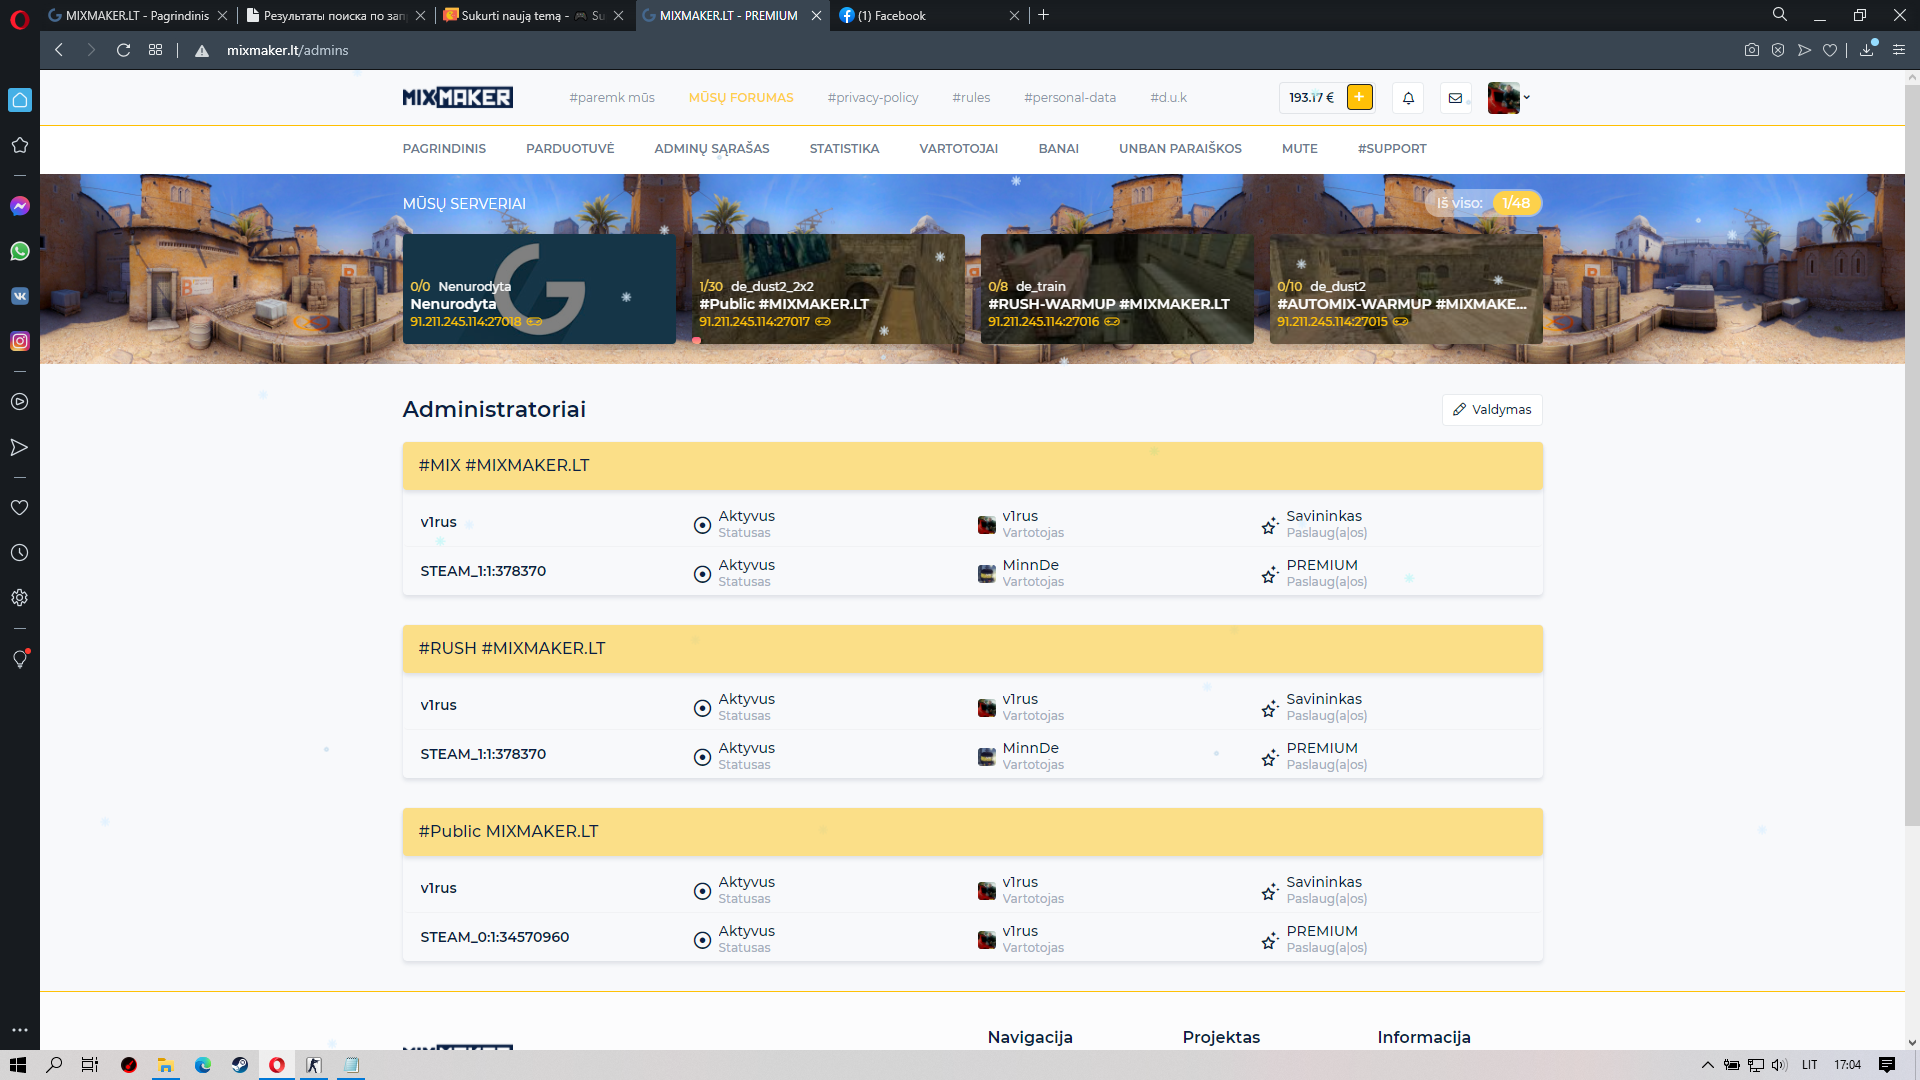
Task: Open the Nenurodyta server card
Action: tap(539, 289)
